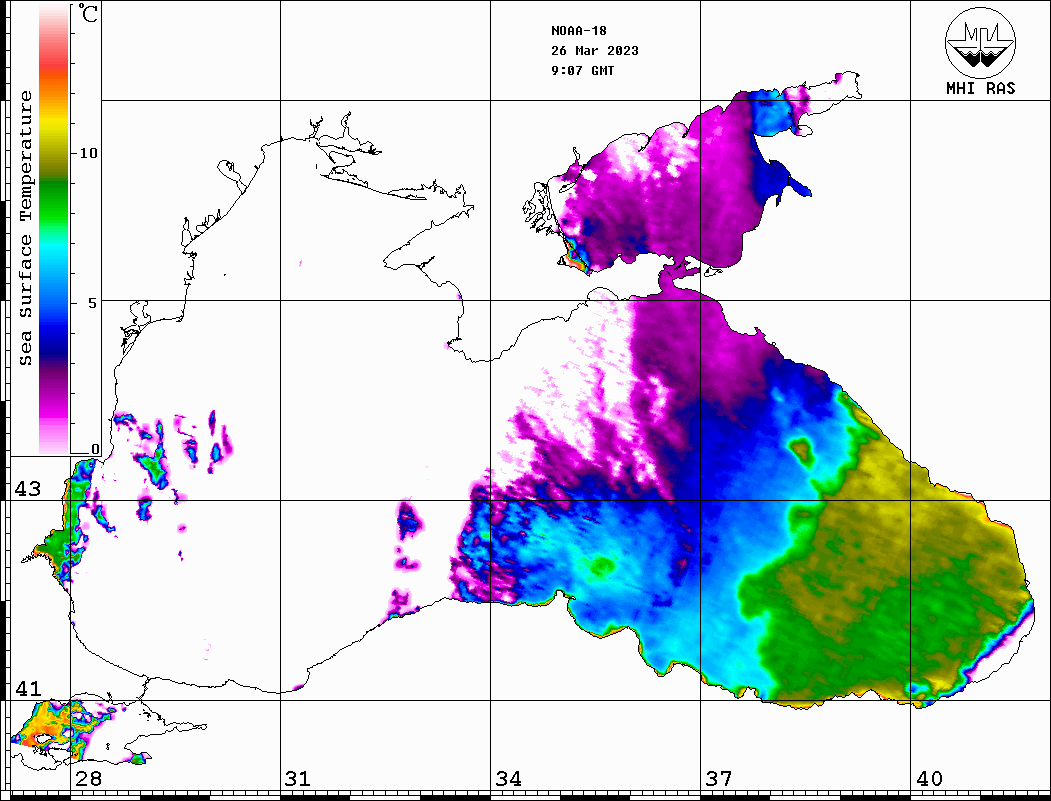1051x801 pixels.
Task: Click latitude label '43'
Action: [x=27, y=489]
